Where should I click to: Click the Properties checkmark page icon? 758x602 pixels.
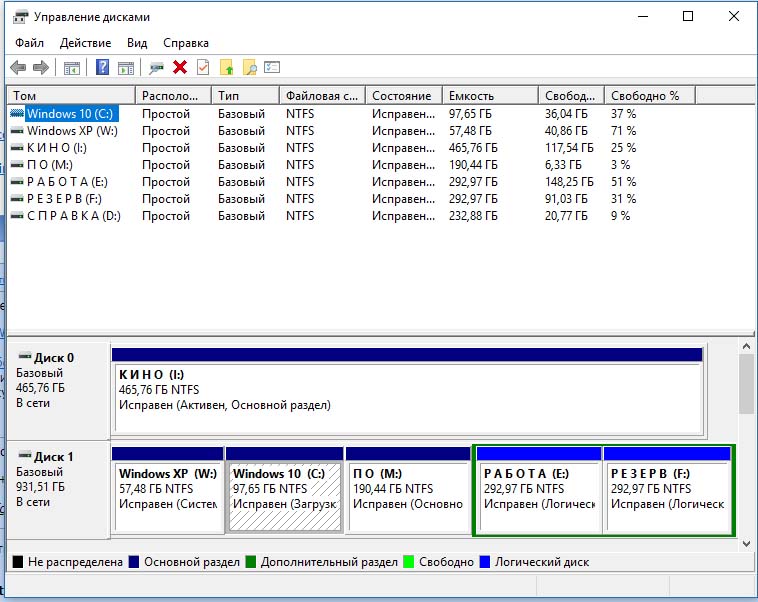203,68
